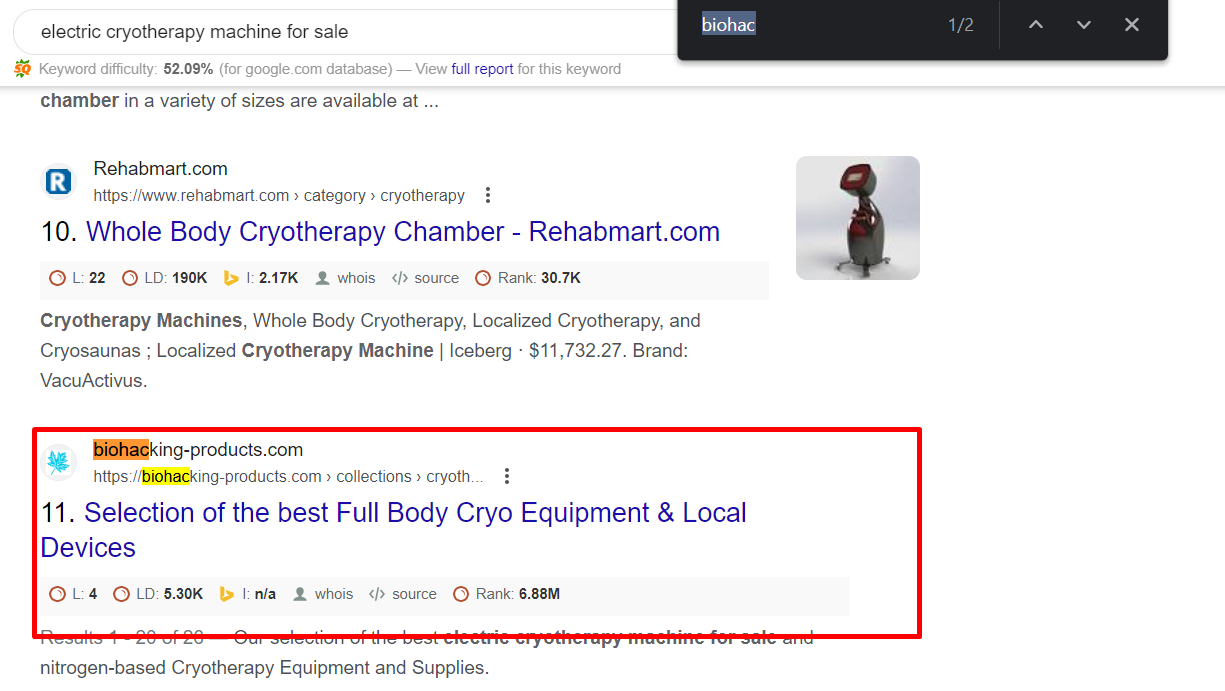Click the cryotherapy machine thumbnail image
The width and height of the screenshot is (1225, 691).
click(x=858, y=218)
